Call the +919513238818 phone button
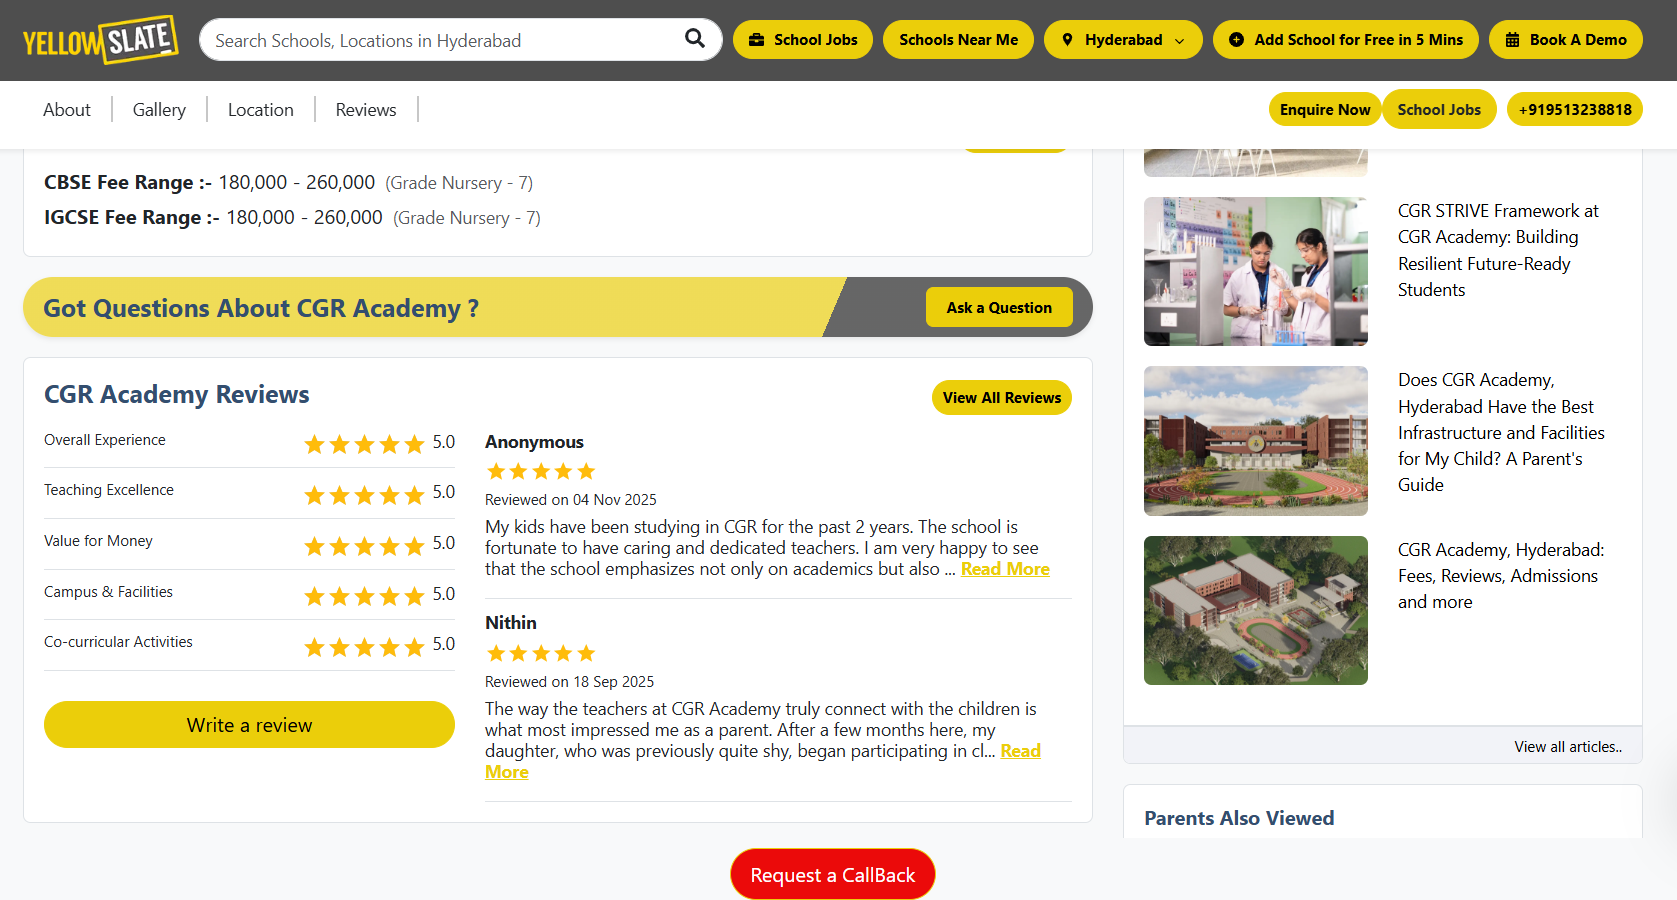The image size is (1677, 900). point(1575,110)
